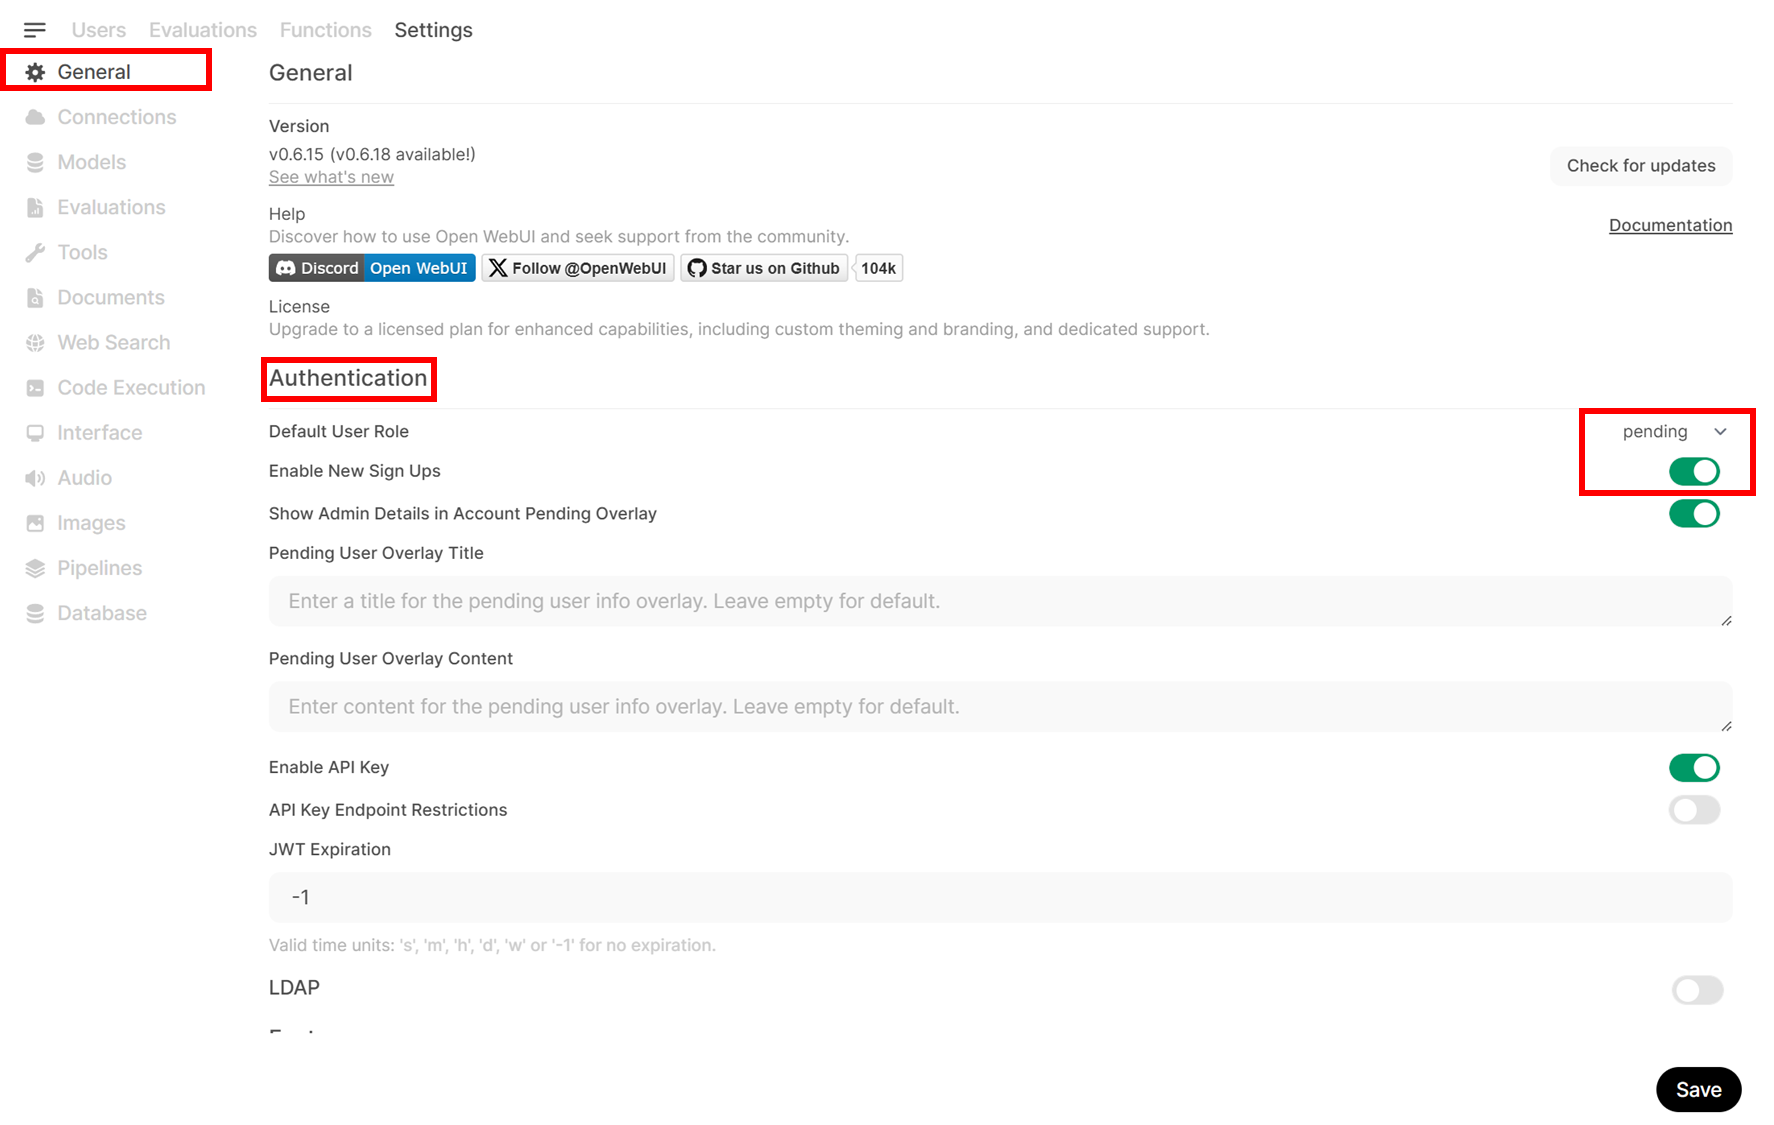Open Tools wrench icon in sidebar
Viewport: 1774px width, 1125px height.
pyautogui.click(x=35, y=252)
